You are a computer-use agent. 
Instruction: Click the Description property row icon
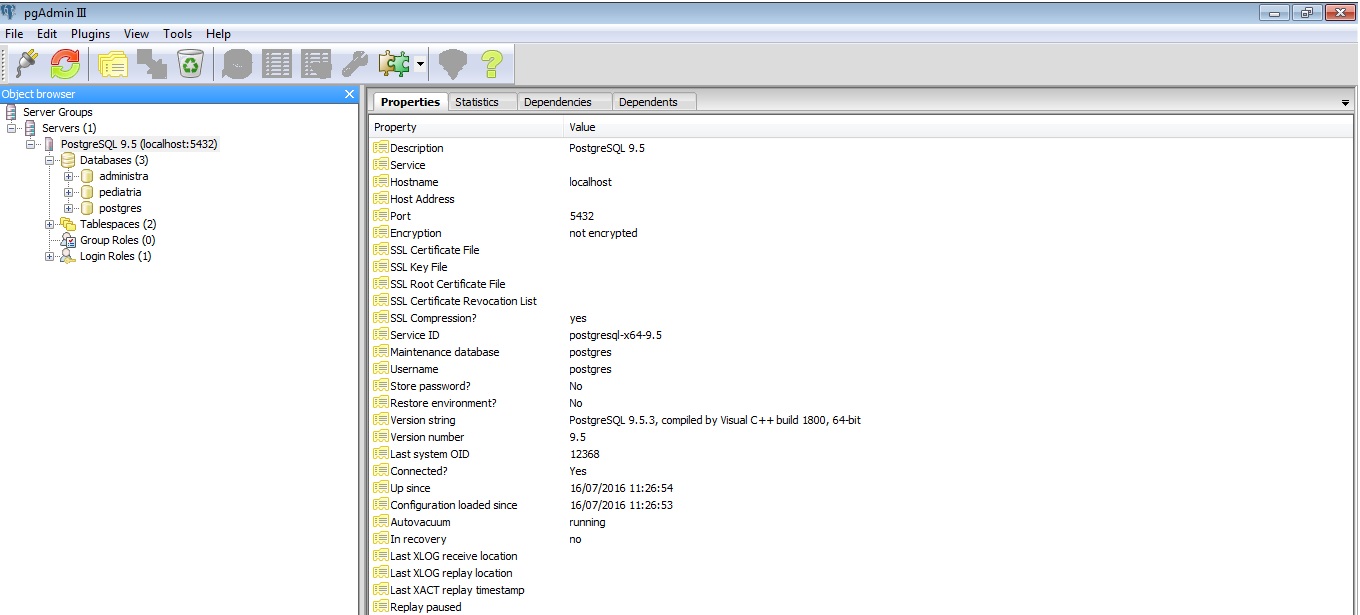[x=380, y=148]
